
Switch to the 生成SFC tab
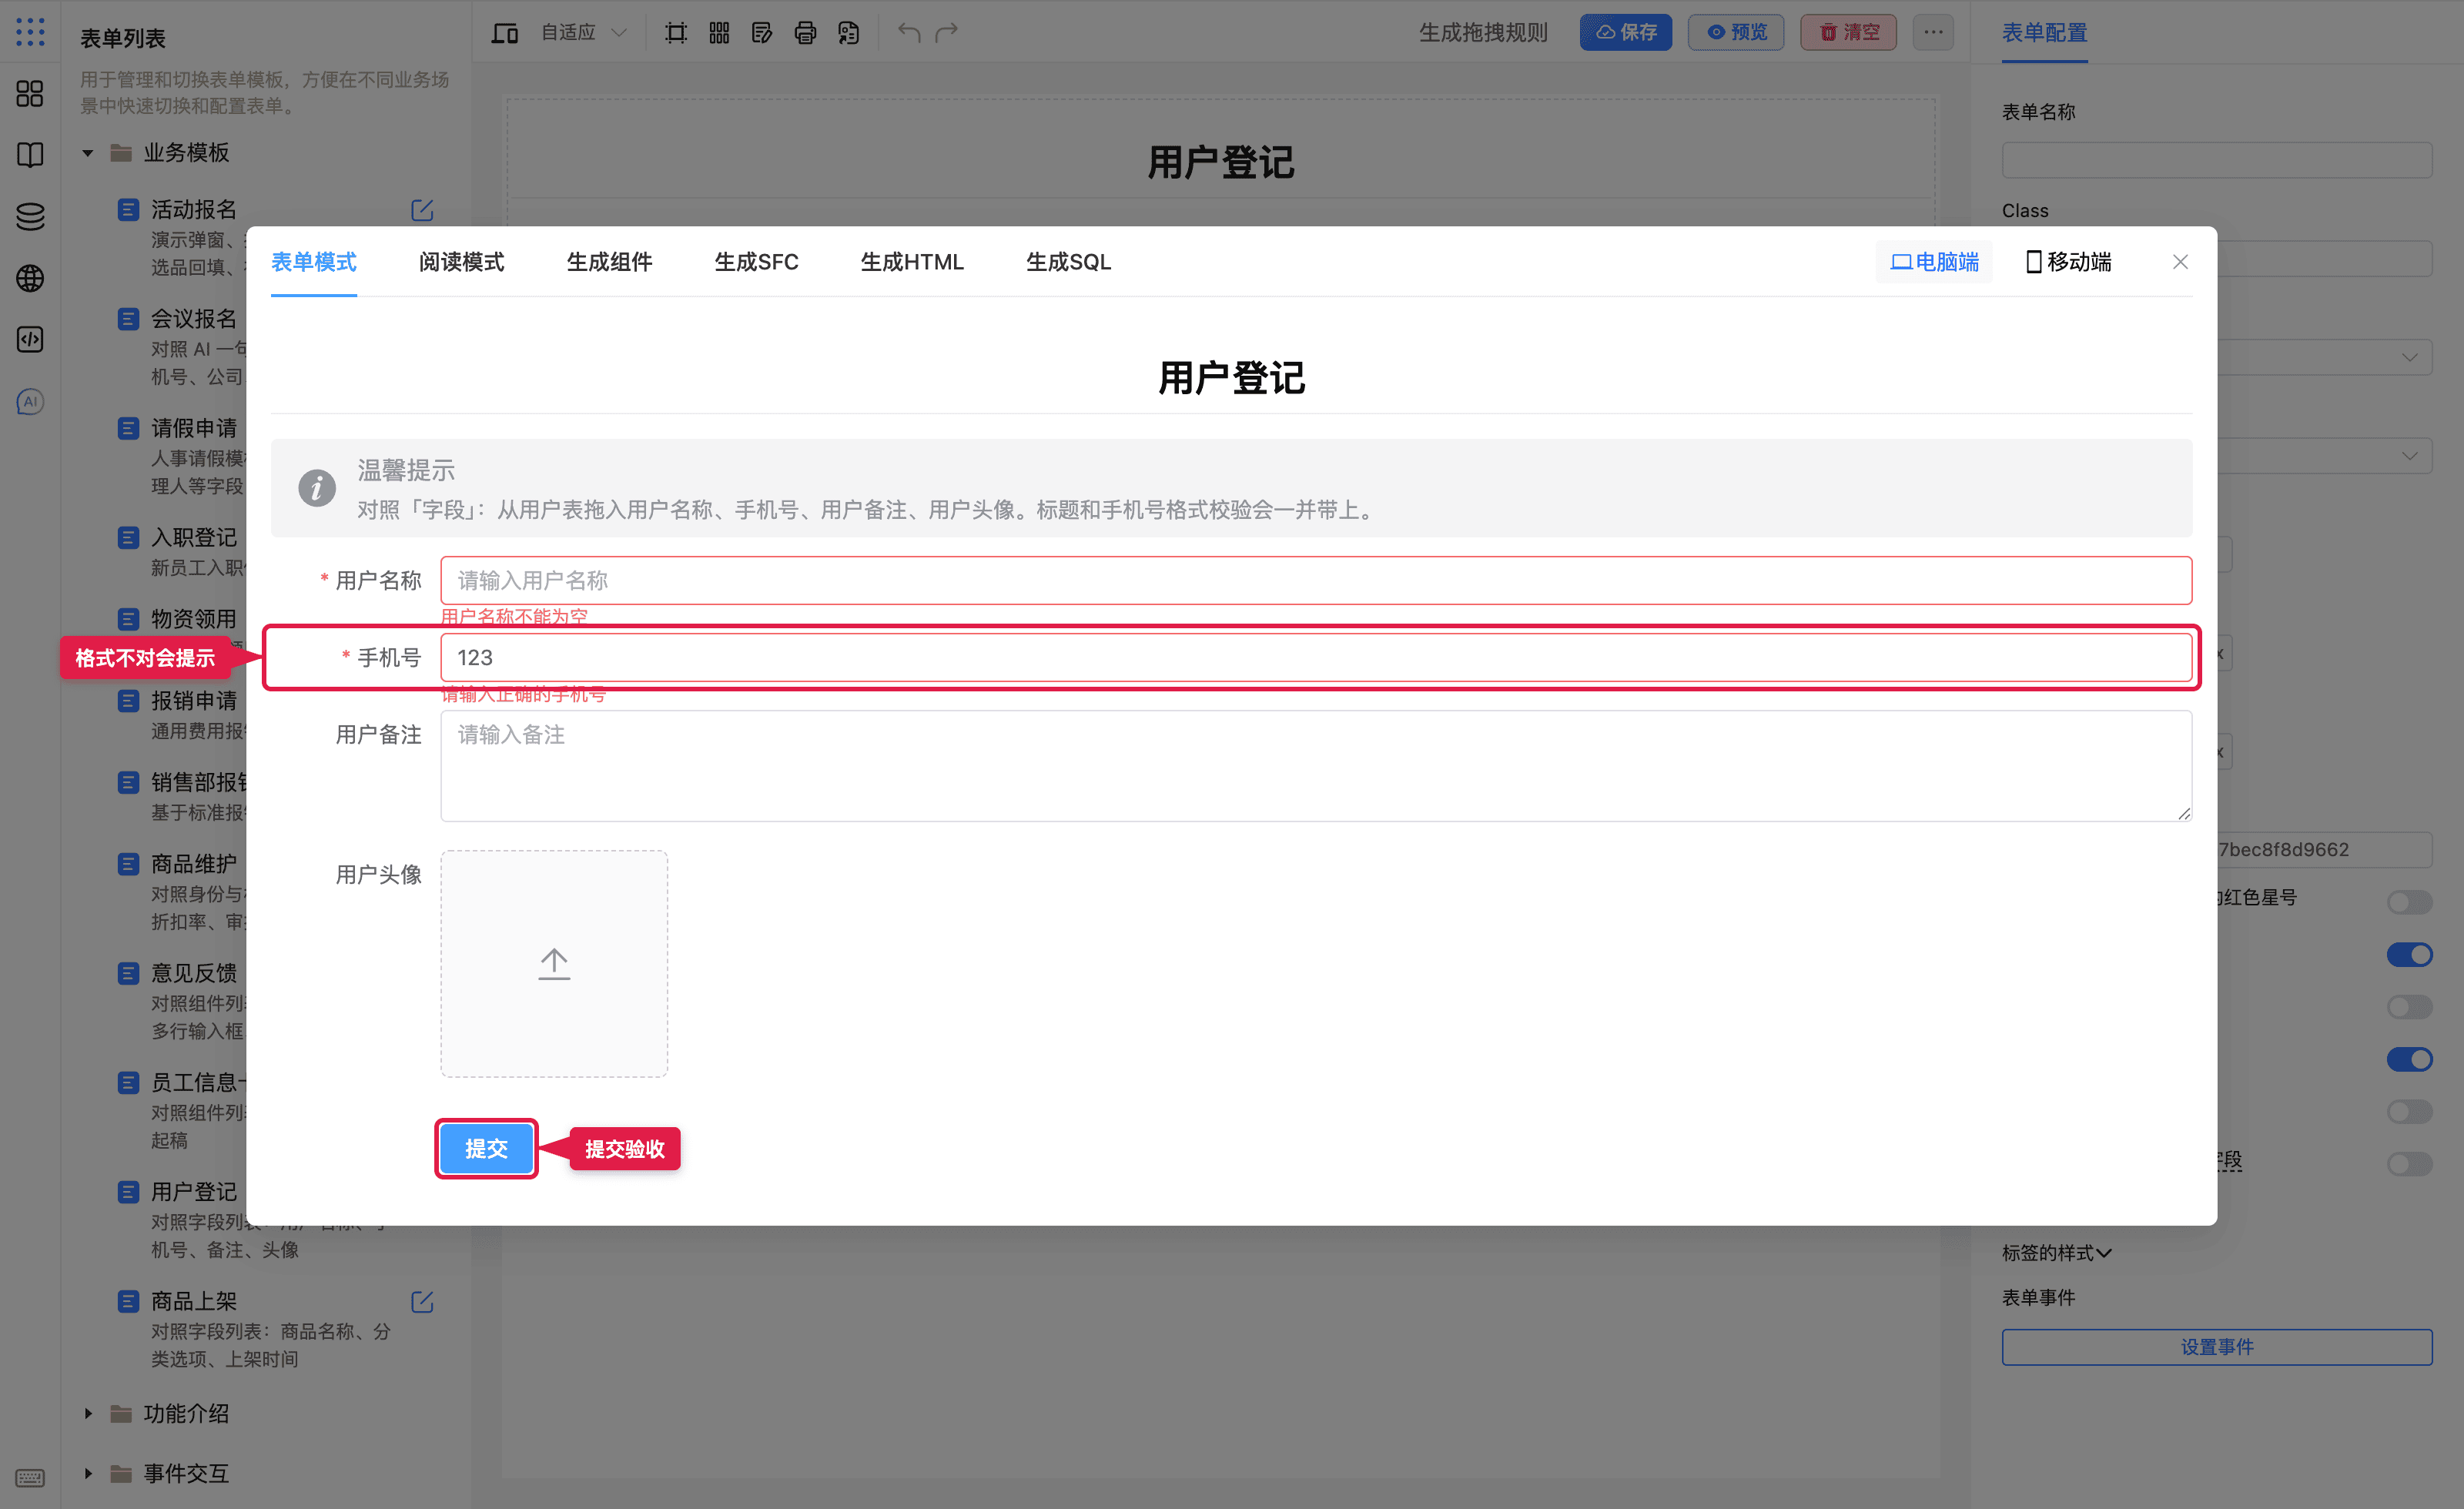pos(756,262)
